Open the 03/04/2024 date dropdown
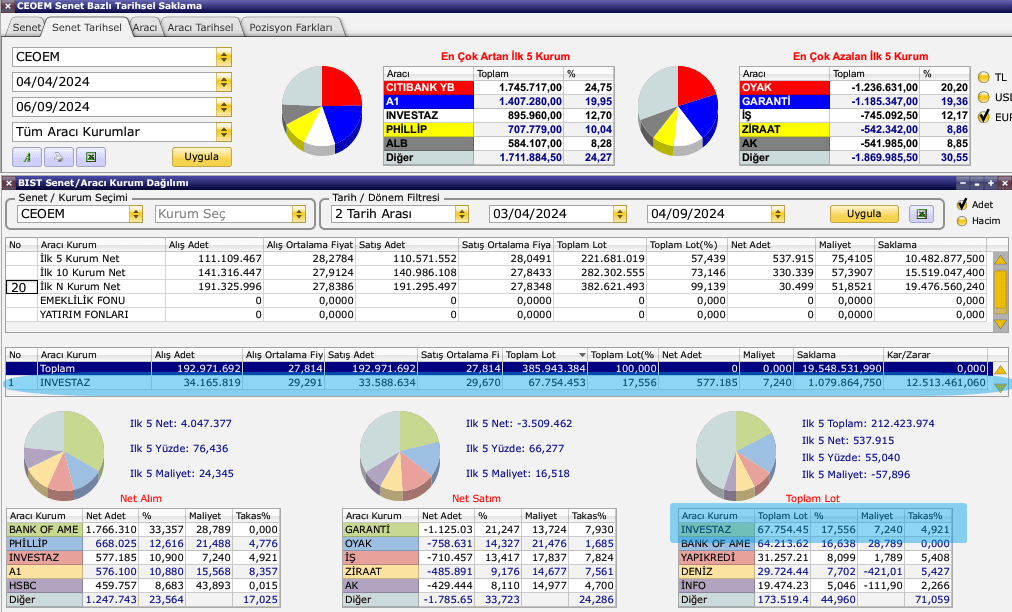This screenshot has height=612, width=1012. 620,214
